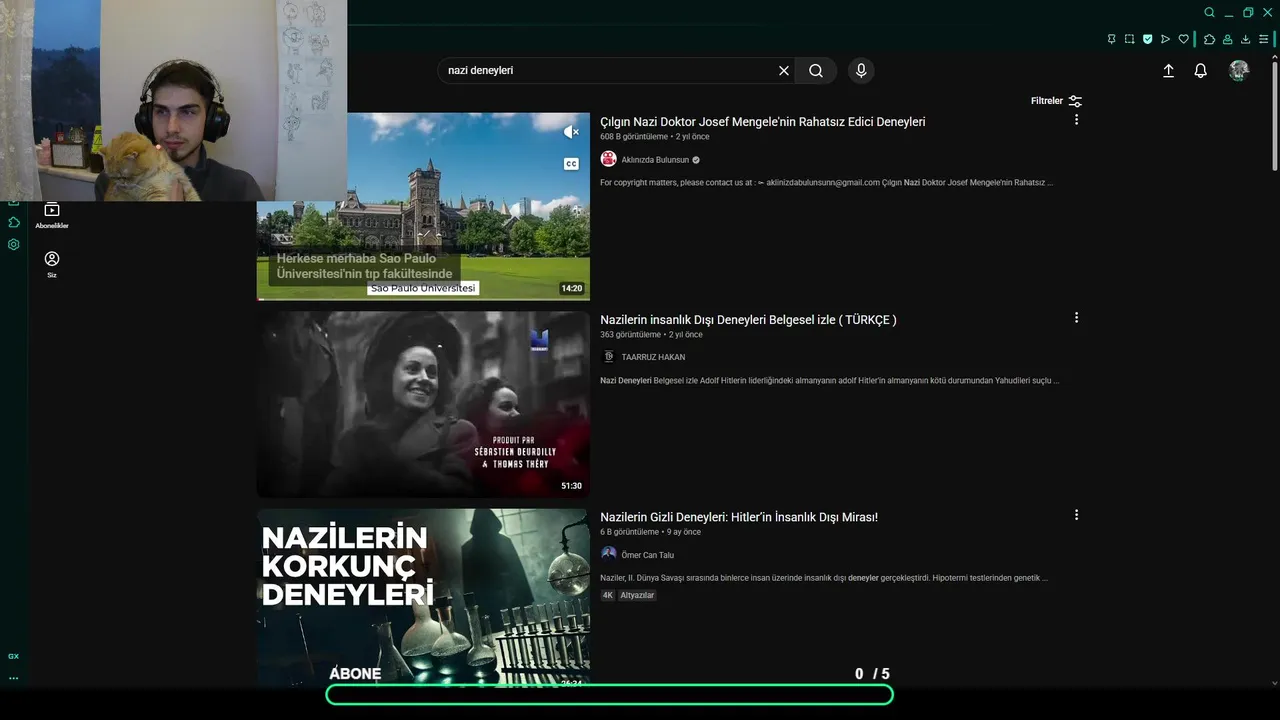Open the flow send arrow icon
Image resolution: width=1280 pixels, height=720 pixels.
pyautogui.click(x=1165, y=39)
